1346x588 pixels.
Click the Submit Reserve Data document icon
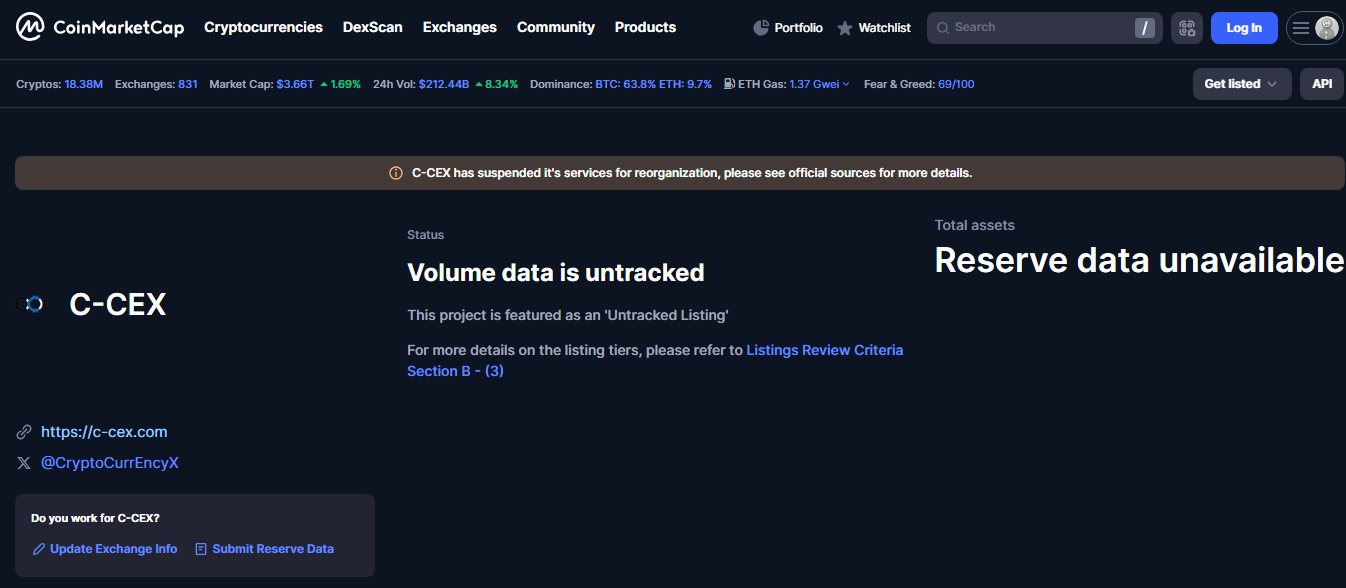201,549
